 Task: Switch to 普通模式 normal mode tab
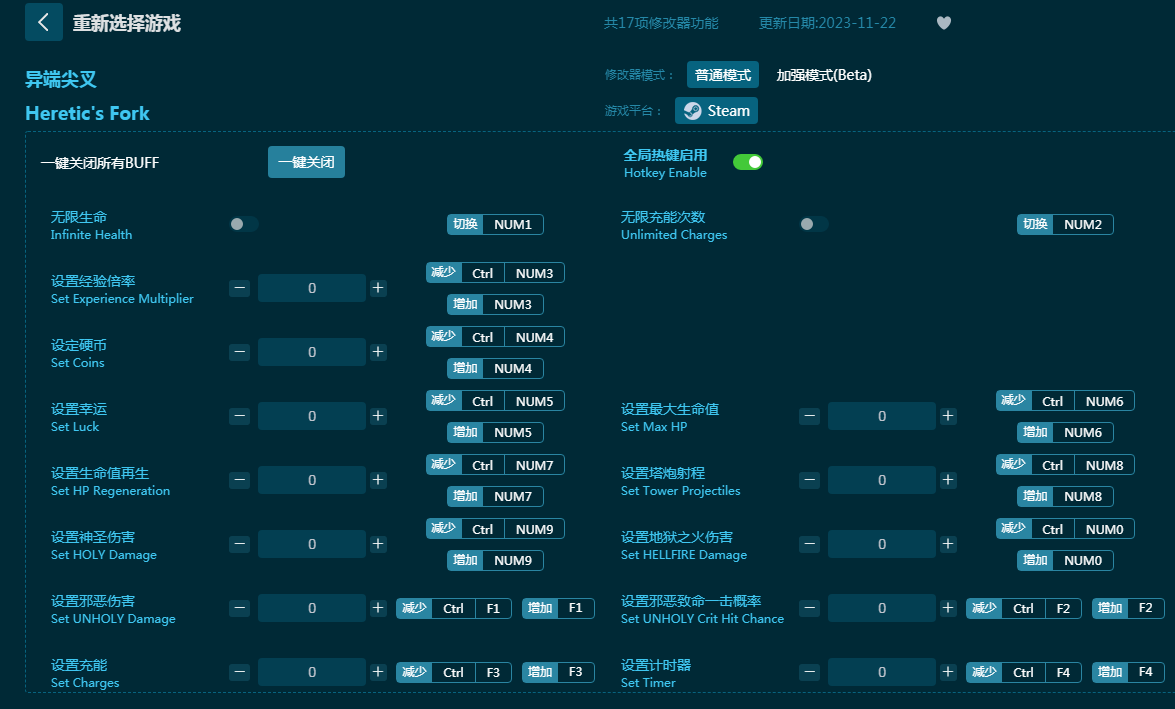(x=722, y=75)
